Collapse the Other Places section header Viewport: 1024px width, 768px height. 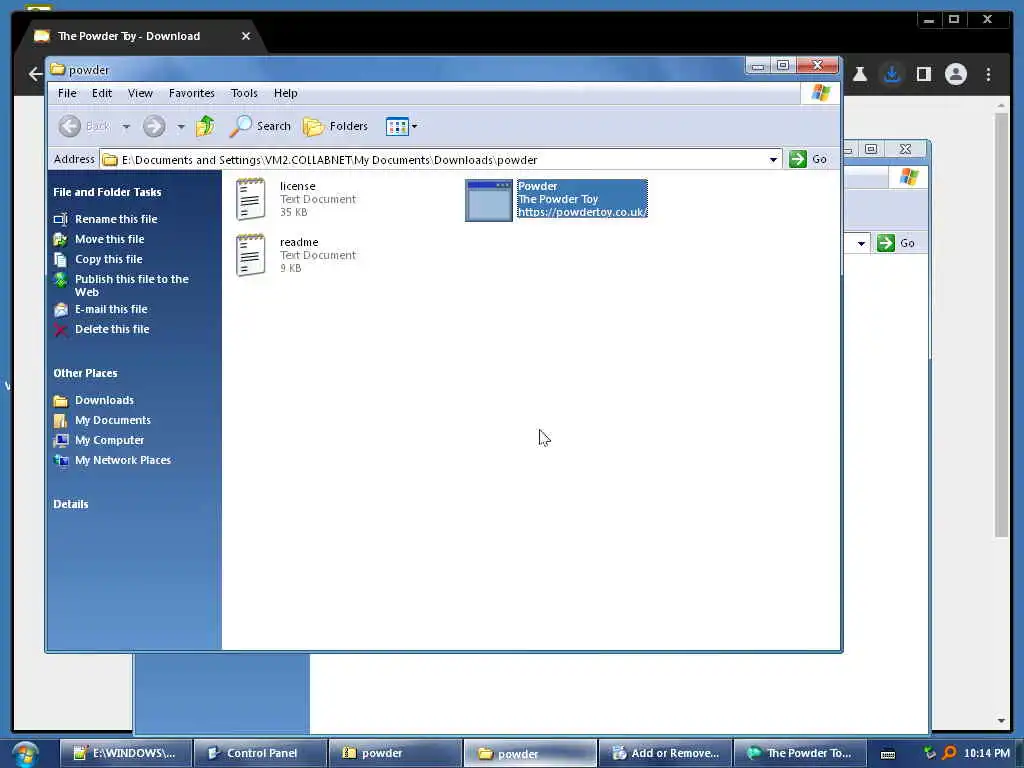coord(85,373)
